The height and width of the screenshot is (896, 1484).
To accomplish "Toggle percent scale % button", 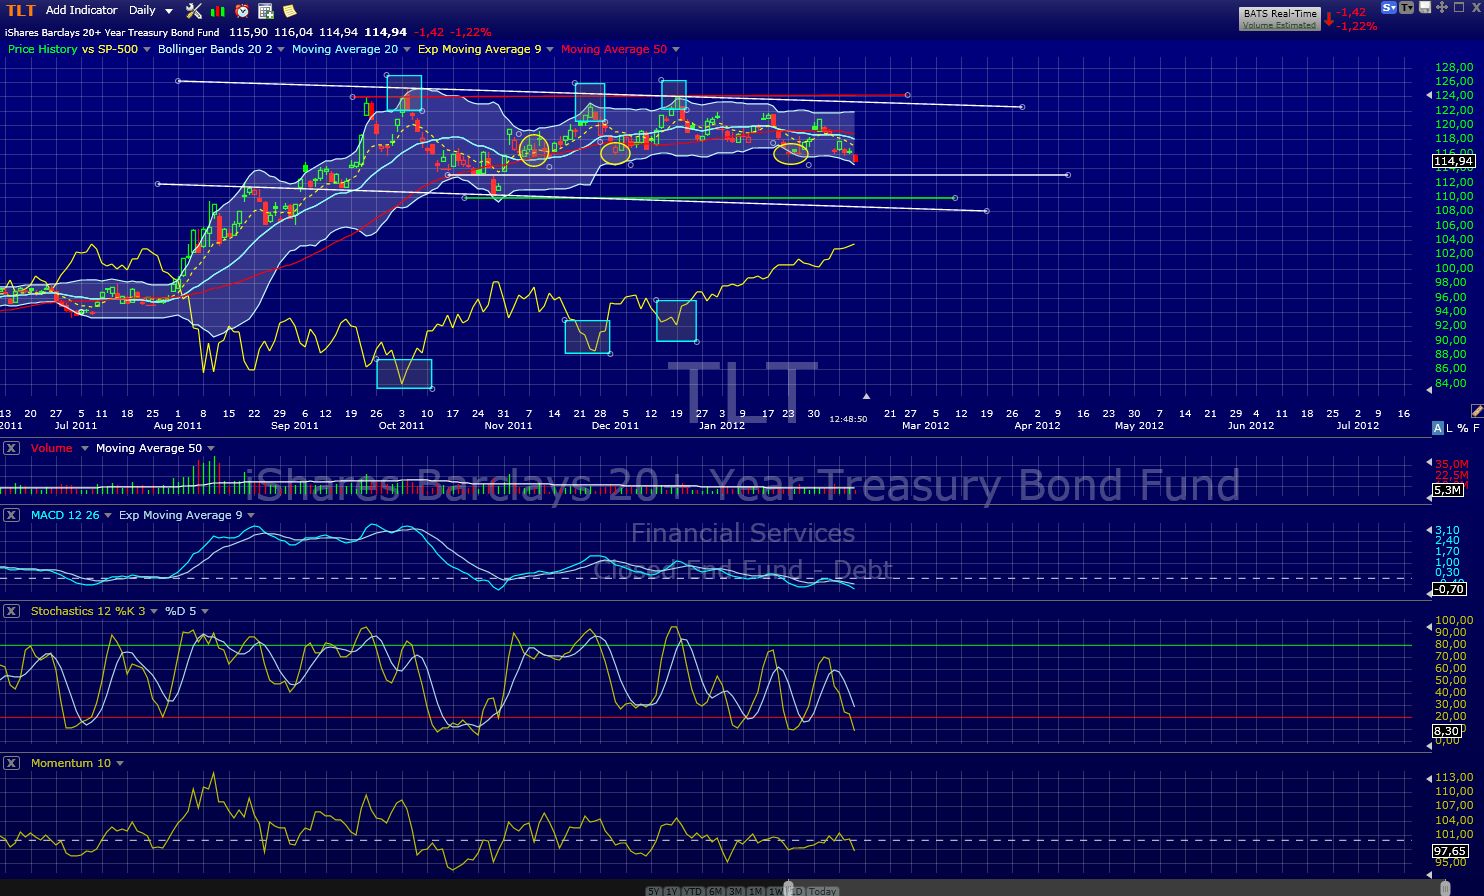I will pos(1463,428).
